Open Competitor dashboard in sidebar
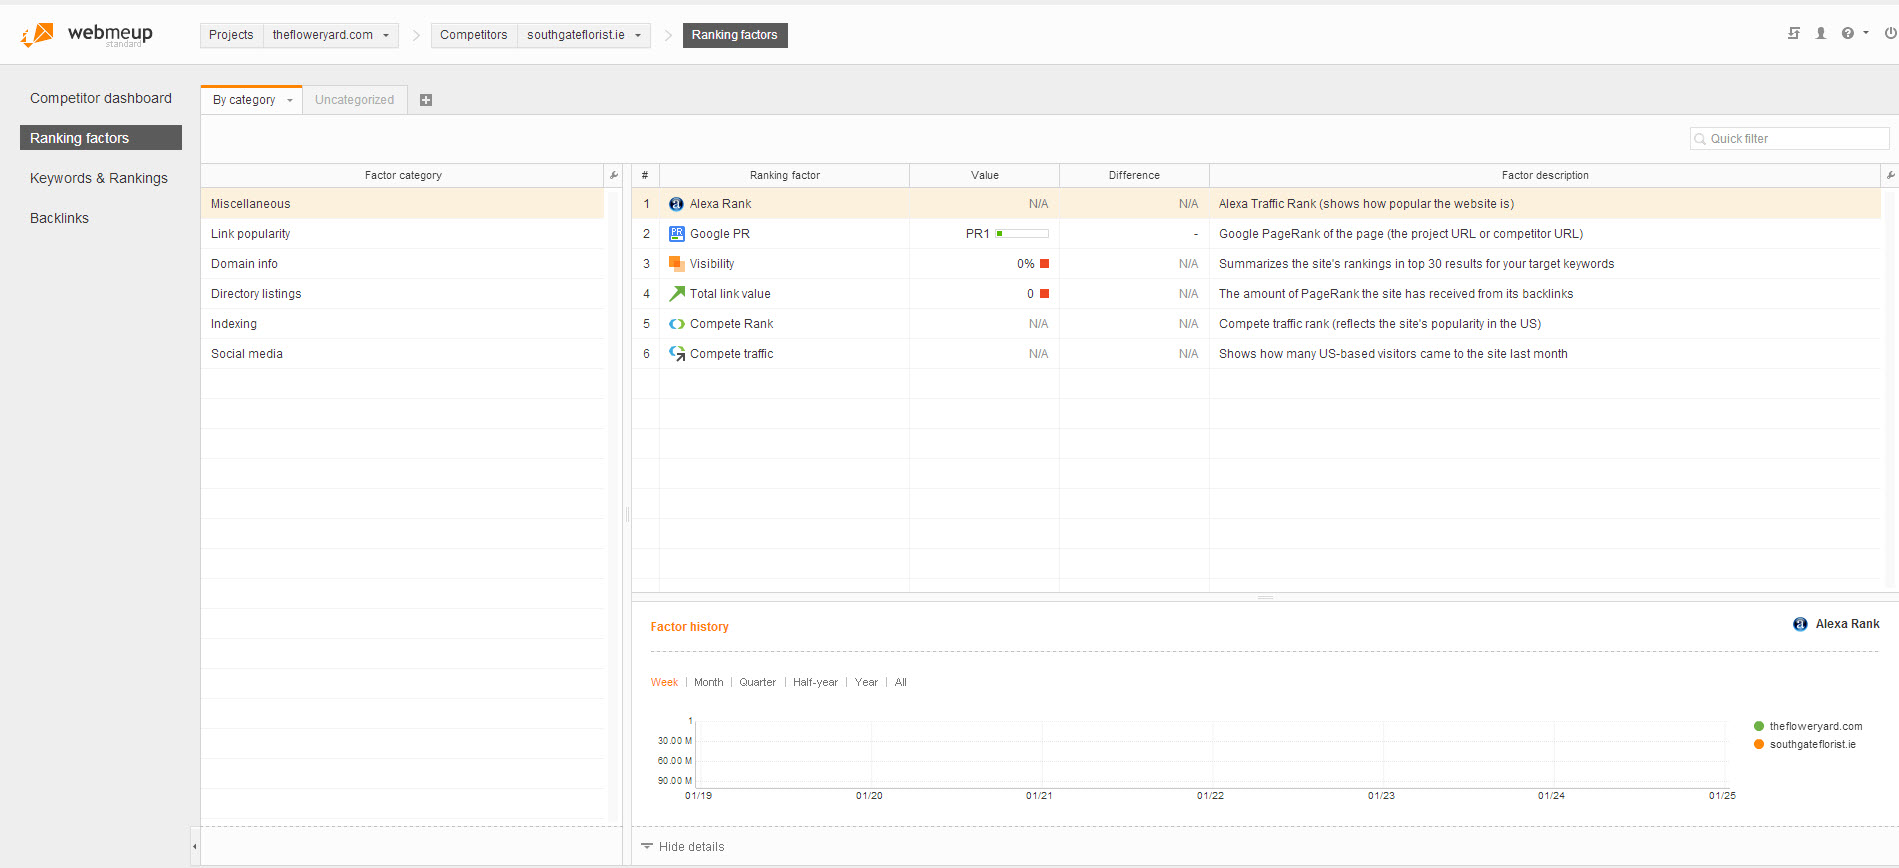This screenshot has height=868, width=1899. (101, 98)
